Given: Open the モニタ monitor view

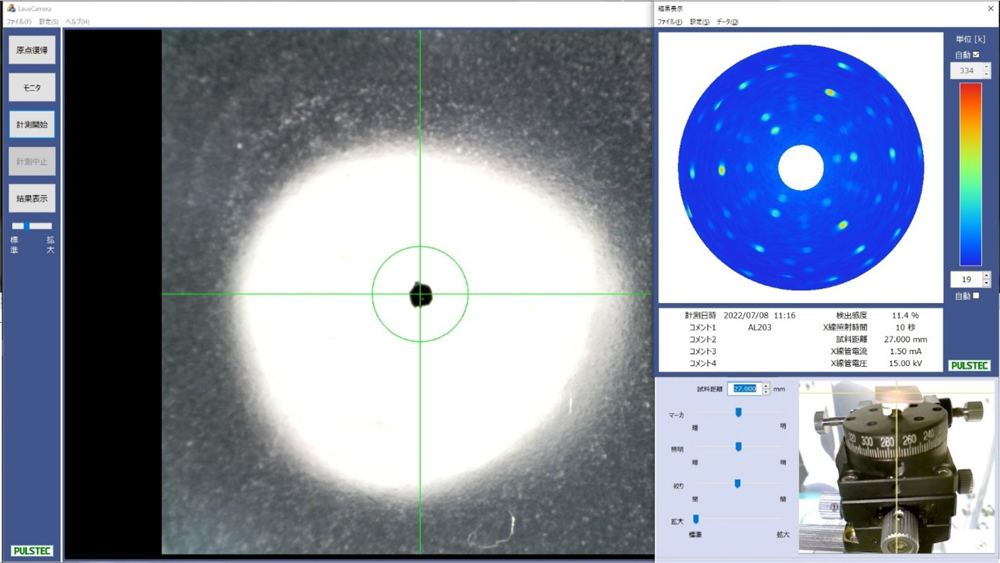Looking at the screenshot, I should pyautogui.click(x=32, y=87).
